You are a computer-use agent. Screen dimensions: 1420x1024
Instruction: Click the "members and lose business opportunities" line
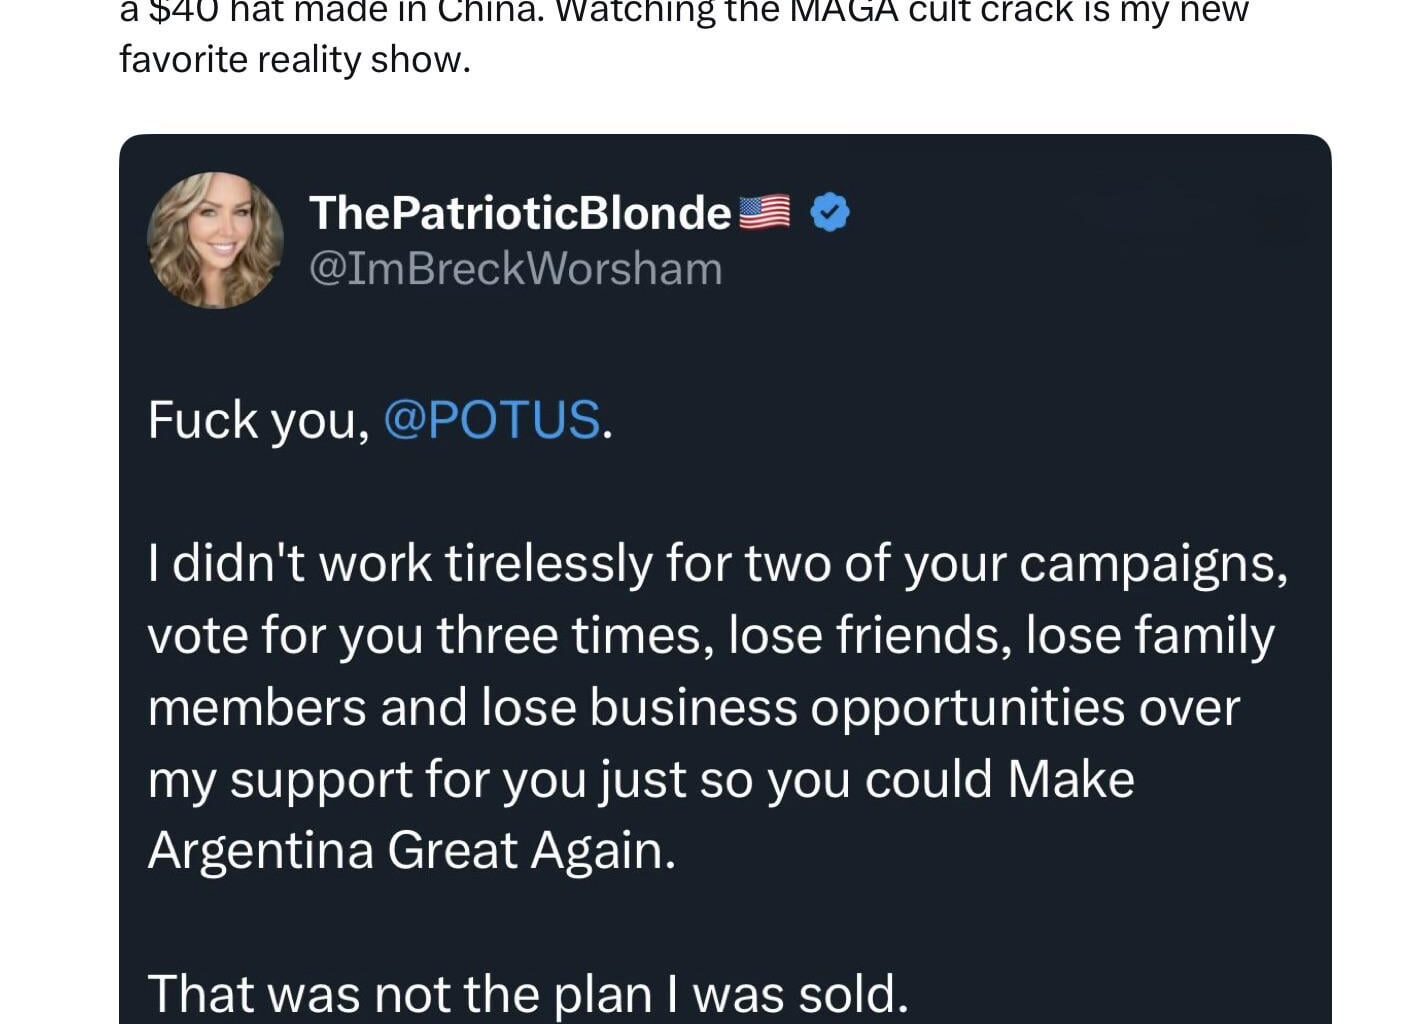(x=692, y=708)
